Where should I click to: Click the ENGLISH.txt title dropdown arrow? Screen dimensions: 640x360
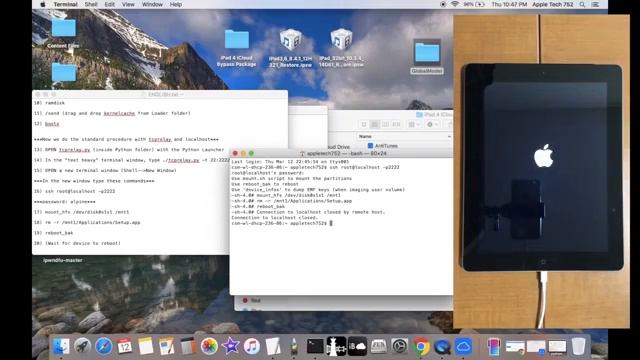click(182, 95)
